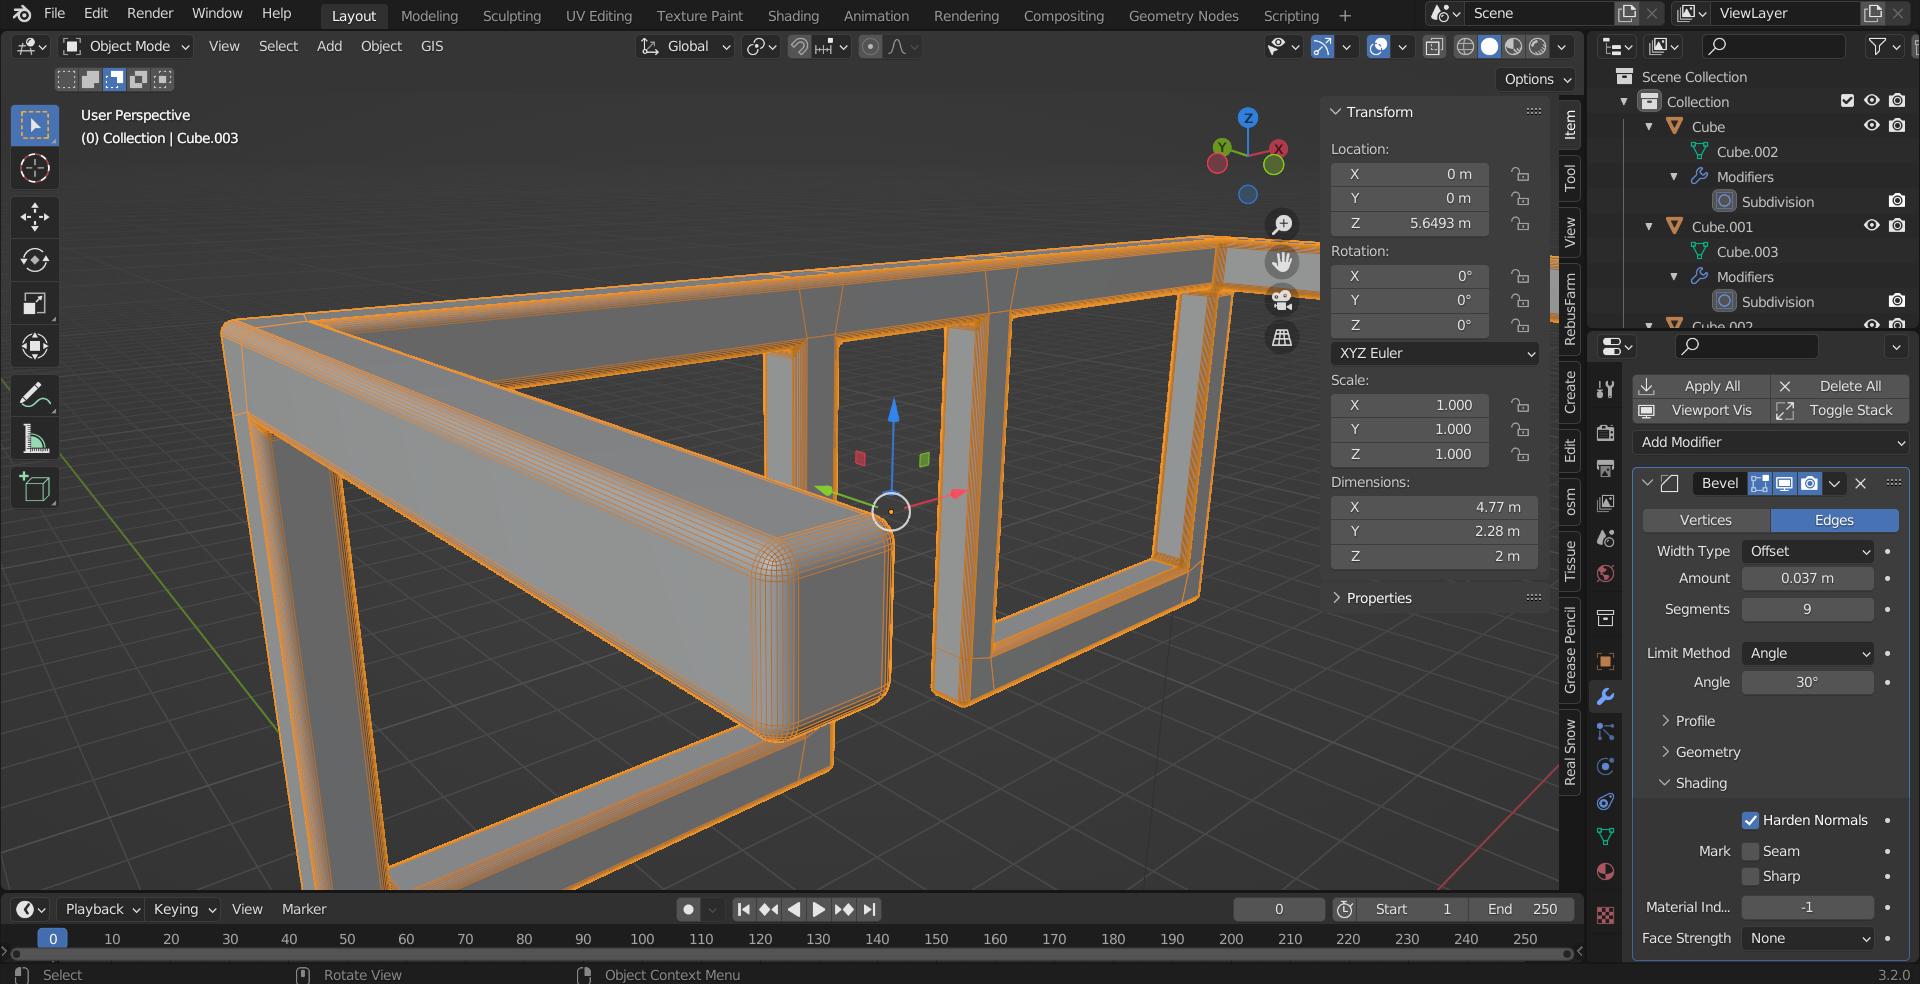Switch bevel mode to Vertices

1706,520
